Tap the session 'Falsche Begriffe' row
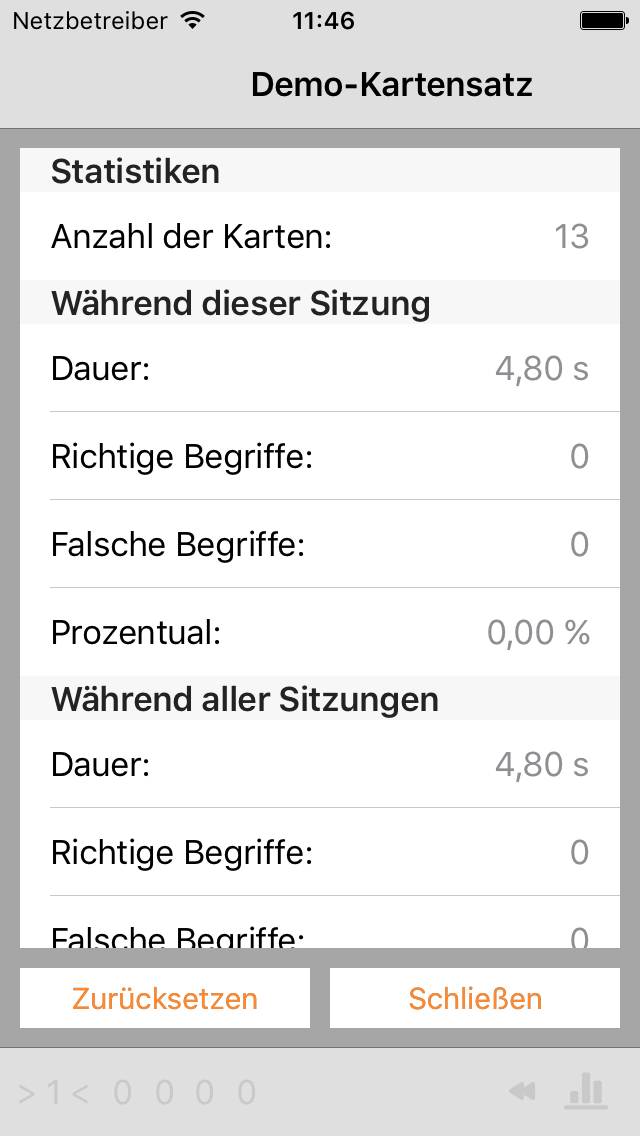 click(x=320, y=543)
